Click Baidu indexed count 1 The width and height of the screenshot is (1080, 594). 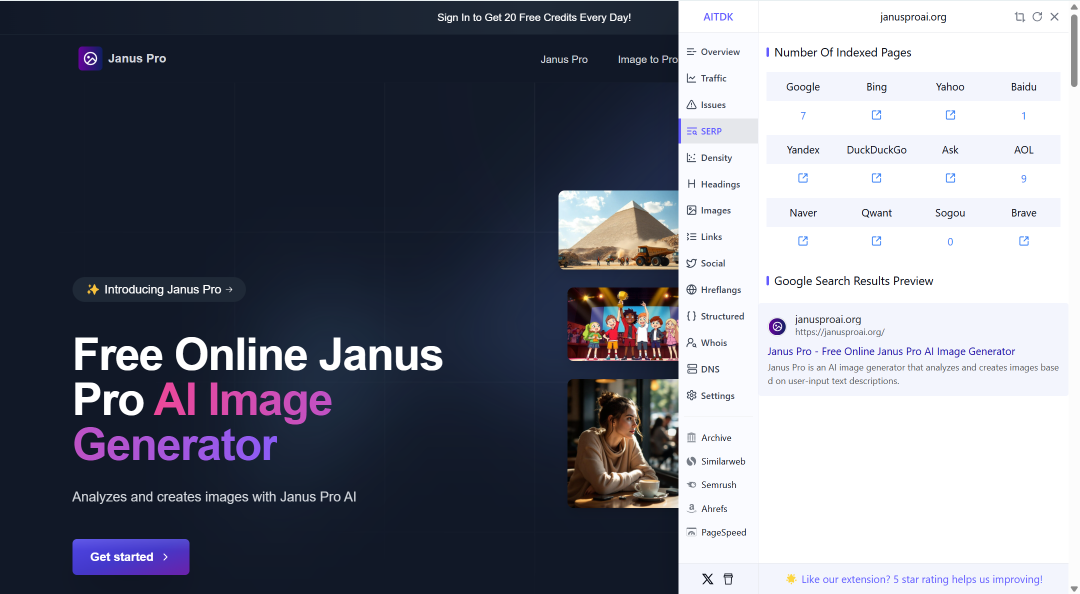1024,116
